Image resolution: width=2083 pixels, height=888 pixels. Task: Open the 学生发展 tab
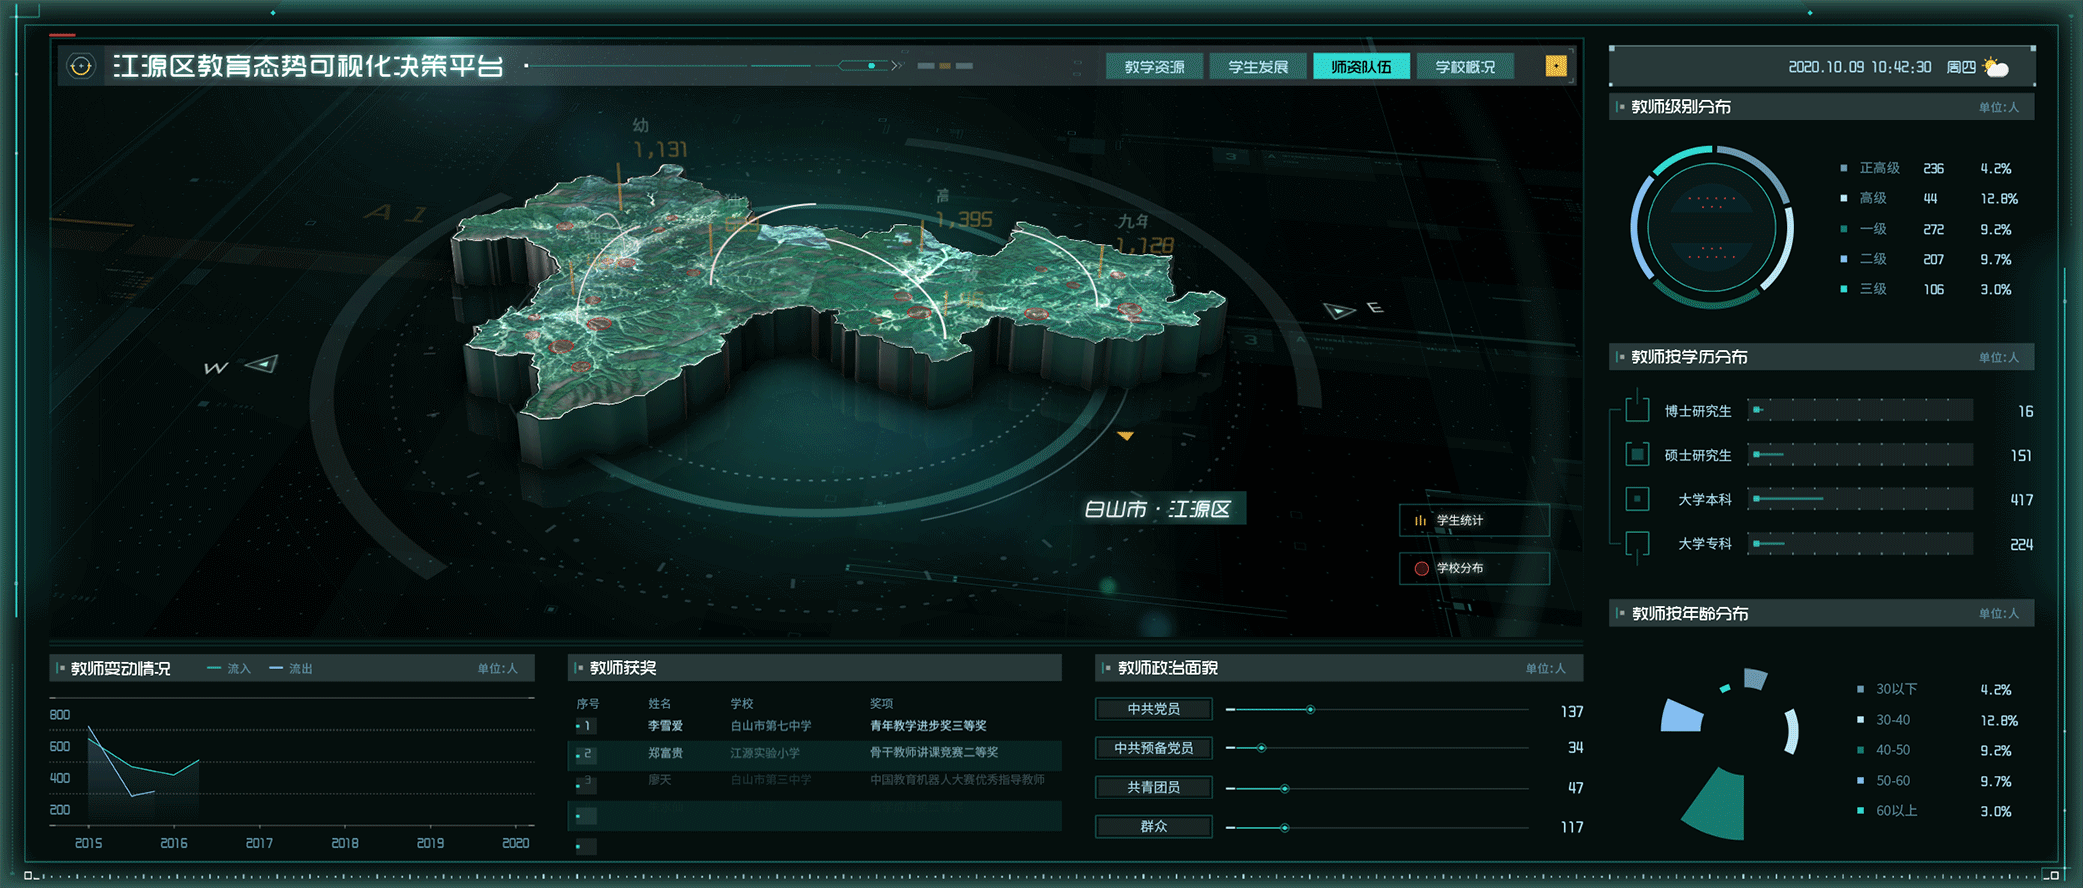coord(1258,67)
